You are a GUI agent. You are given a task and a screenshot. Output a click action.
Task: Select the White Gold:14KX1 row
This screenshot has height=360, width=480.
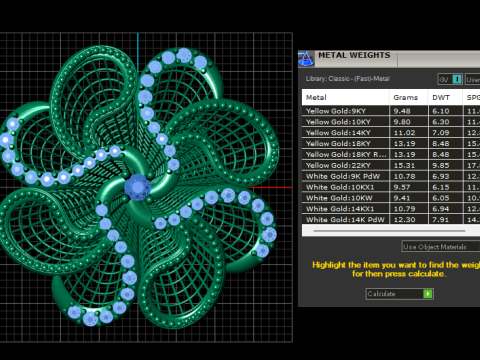tap(391, 209)
